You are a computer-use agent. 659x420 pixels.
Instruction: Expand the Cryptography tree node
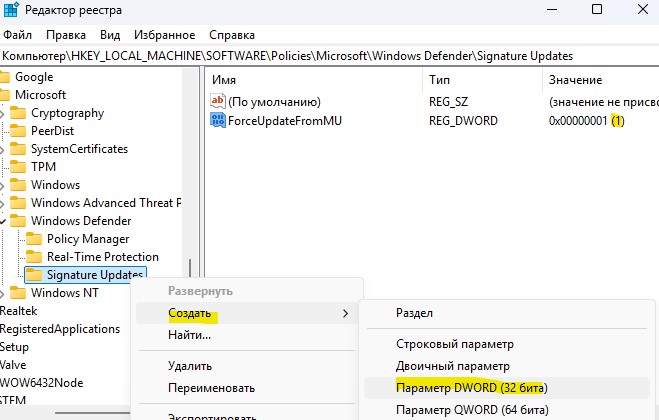point(2,114)
